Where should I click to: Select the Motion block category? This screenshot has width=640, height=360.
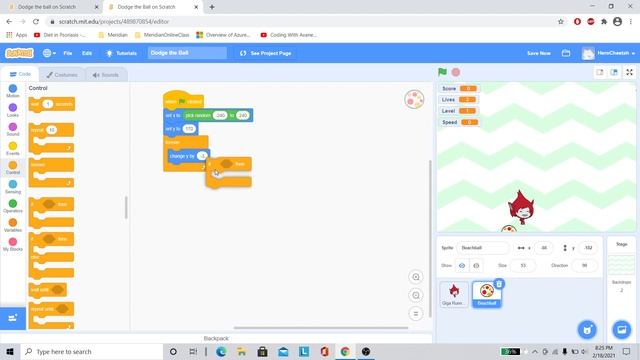[13, 91]
